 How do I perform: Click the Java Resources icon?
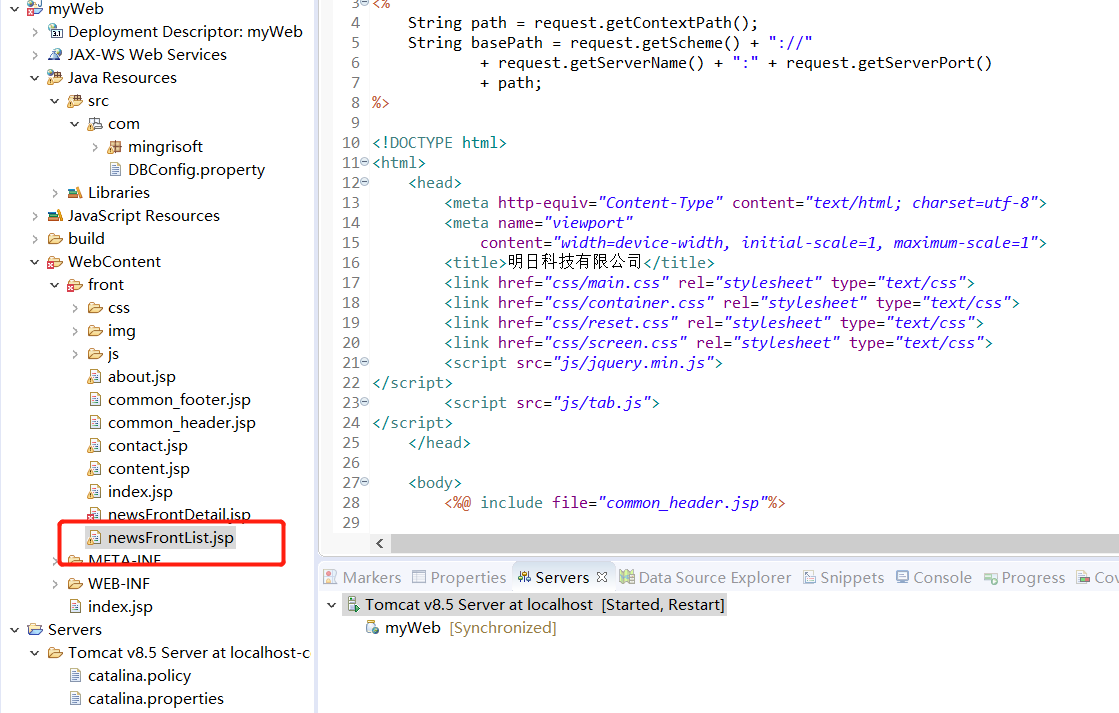(x=55, y=77)
